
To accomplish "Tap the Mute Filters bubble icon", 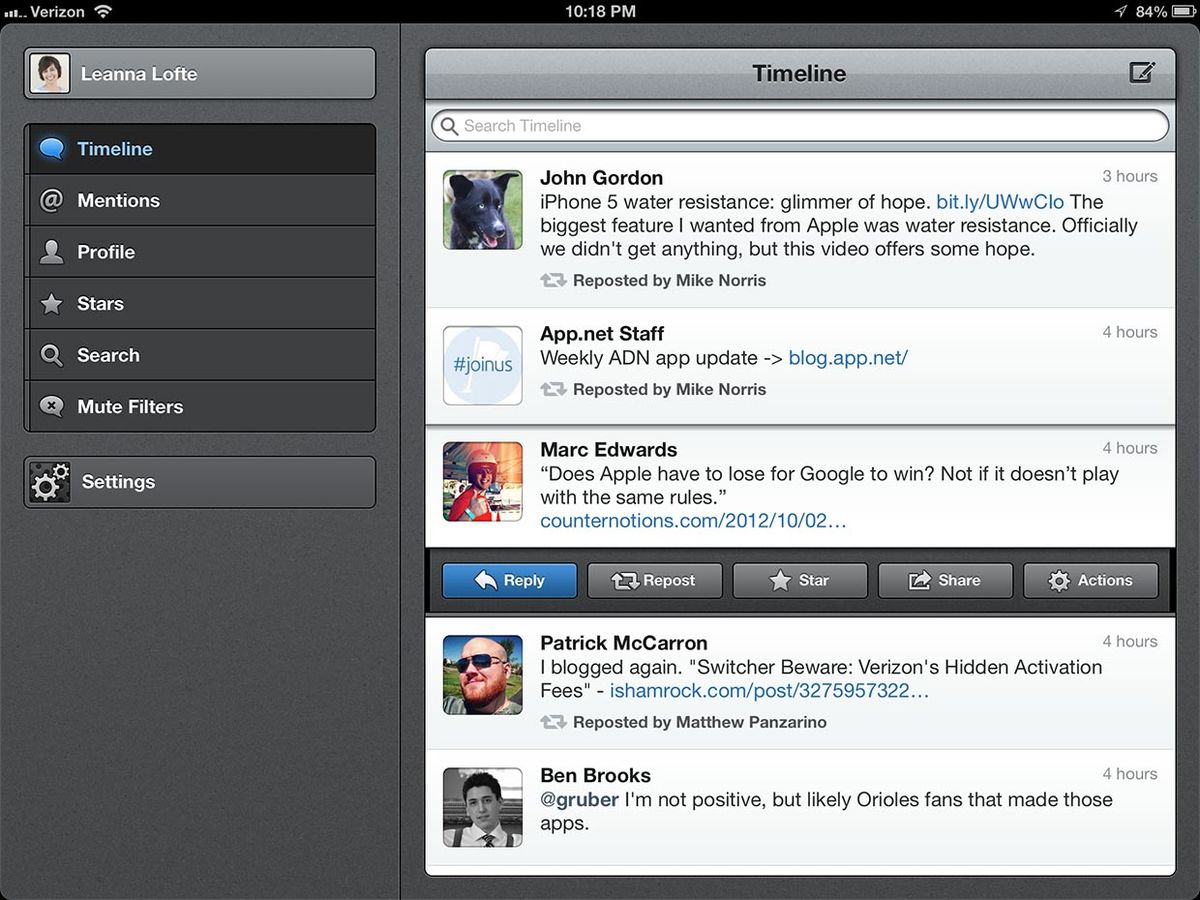I will point(51,407).
